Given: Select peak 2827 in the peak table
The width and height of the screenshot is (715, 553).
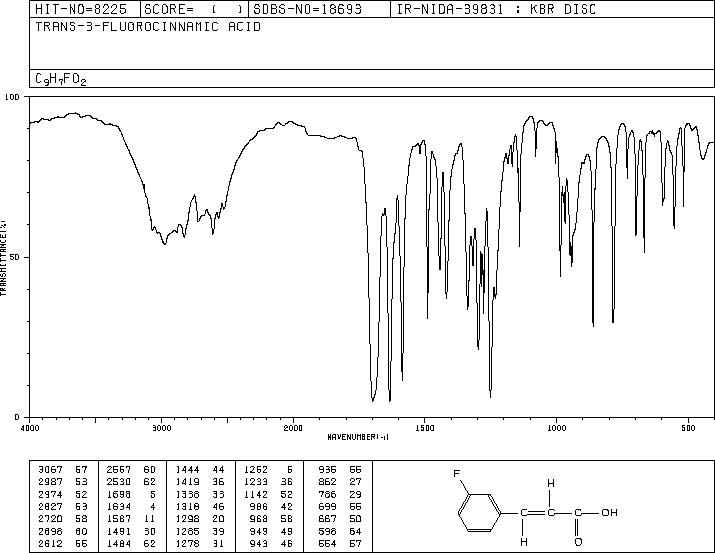Looking at the screenshot, I should point(51,506).
